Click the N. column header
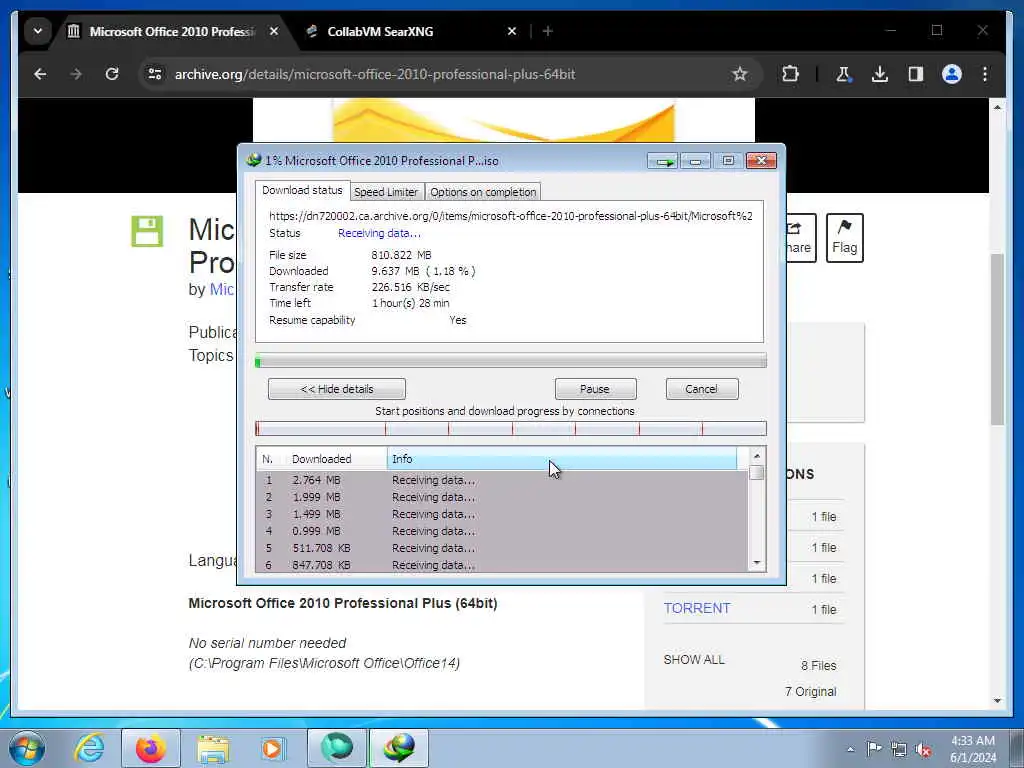This screenshot has height=768, width=1024. 270,459
